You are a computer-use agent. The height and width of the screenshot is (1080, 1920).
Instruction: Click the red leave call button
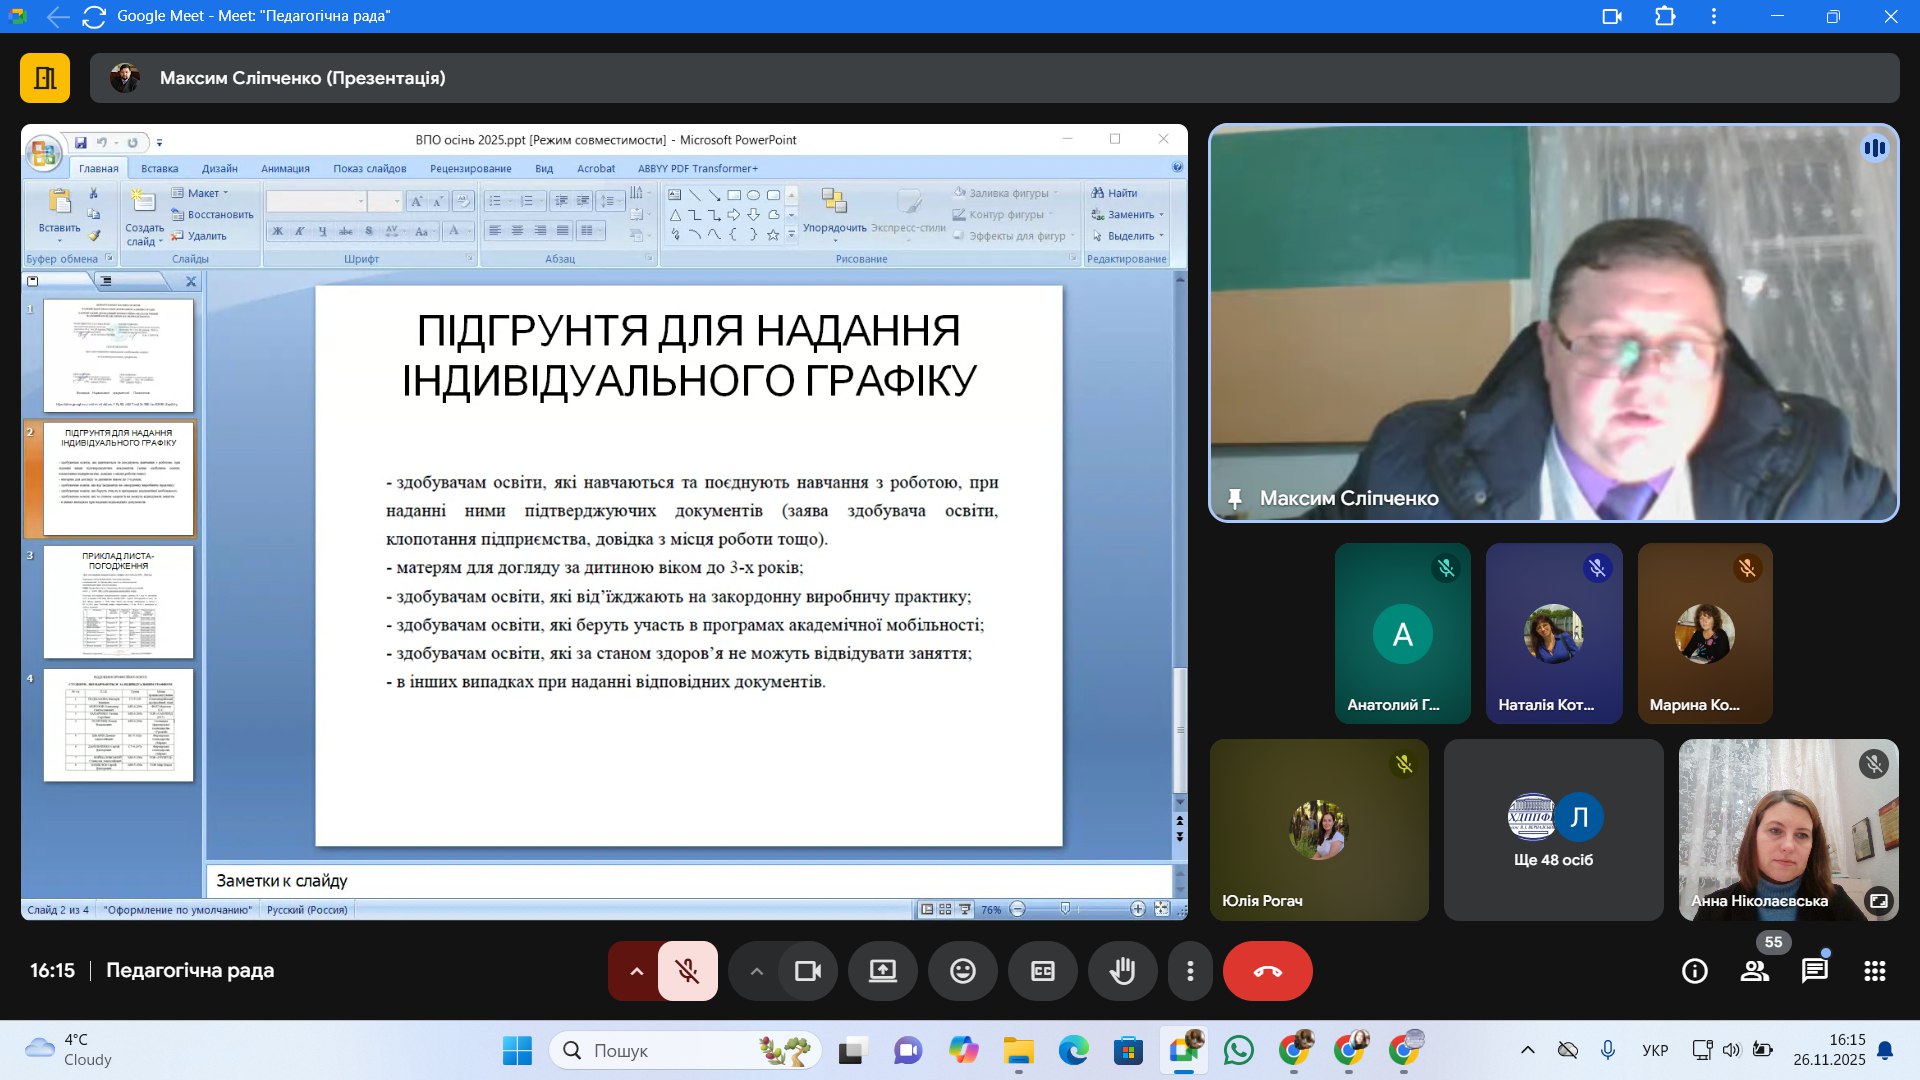[x=1267, y=971]
